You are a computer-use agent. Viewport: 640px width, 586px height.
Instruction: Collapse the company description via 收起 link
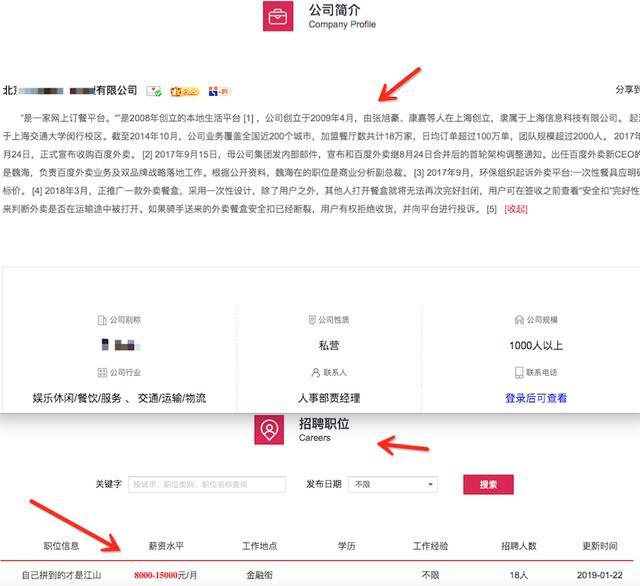click(516, 209)
